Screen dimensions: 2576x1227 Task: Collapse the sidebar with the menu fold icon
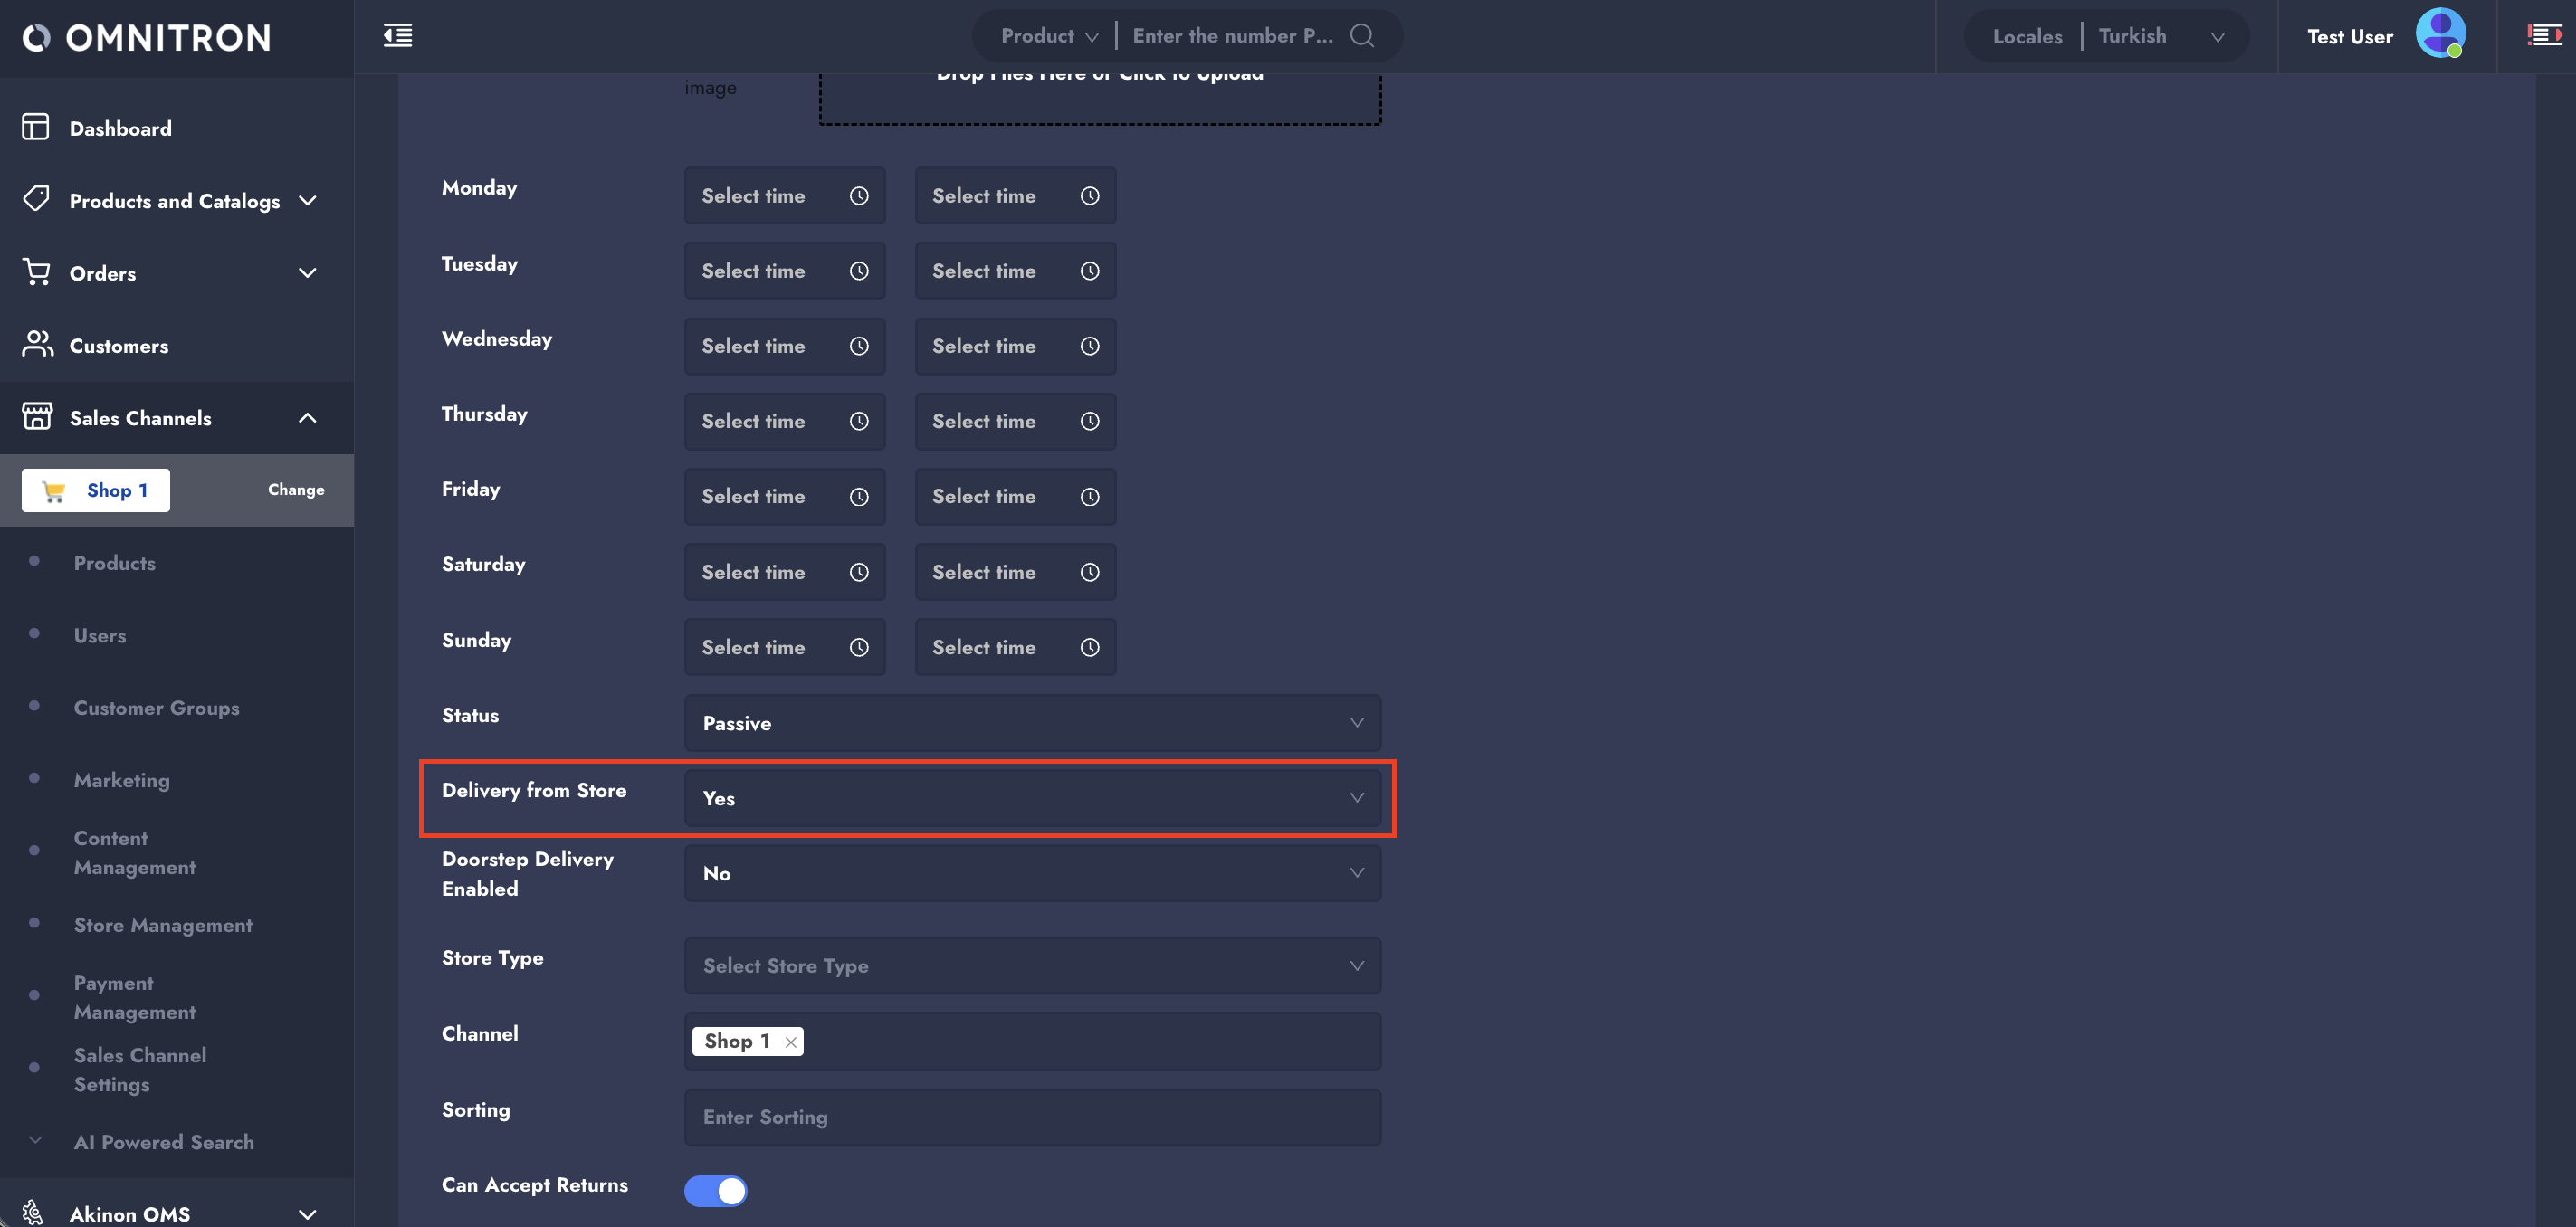pyautogui.click(x=397, y=36)
